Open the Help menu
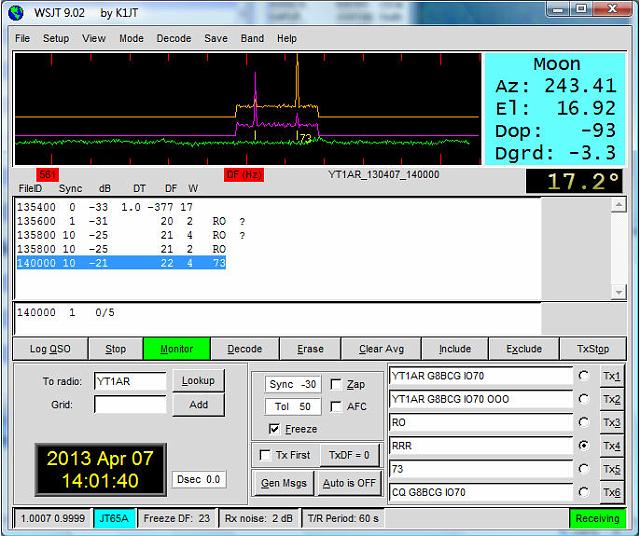This screenshot has width=640, height=536. click(x=287, y=38)
